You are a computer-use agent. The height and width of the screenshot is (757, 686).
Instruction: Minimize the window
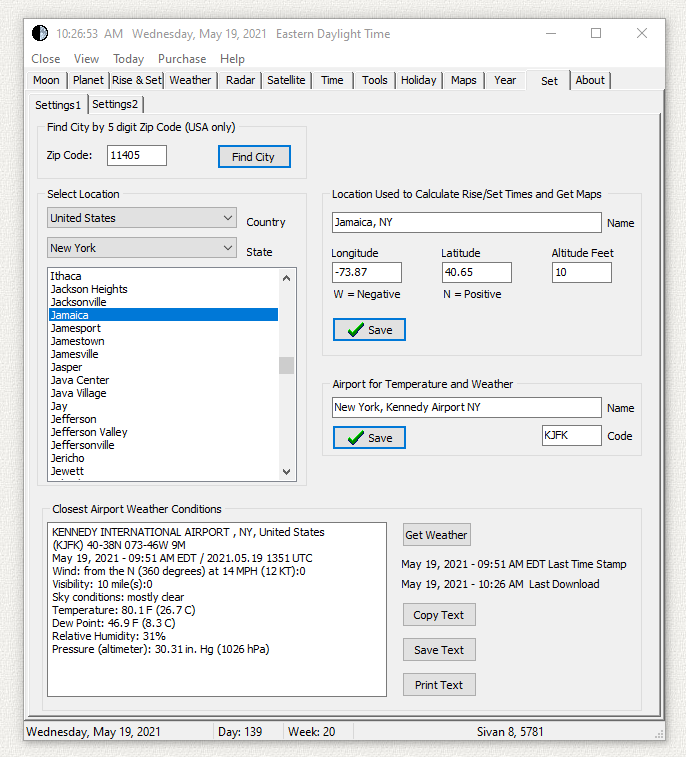pyautogui.click(x=551, y=33)
